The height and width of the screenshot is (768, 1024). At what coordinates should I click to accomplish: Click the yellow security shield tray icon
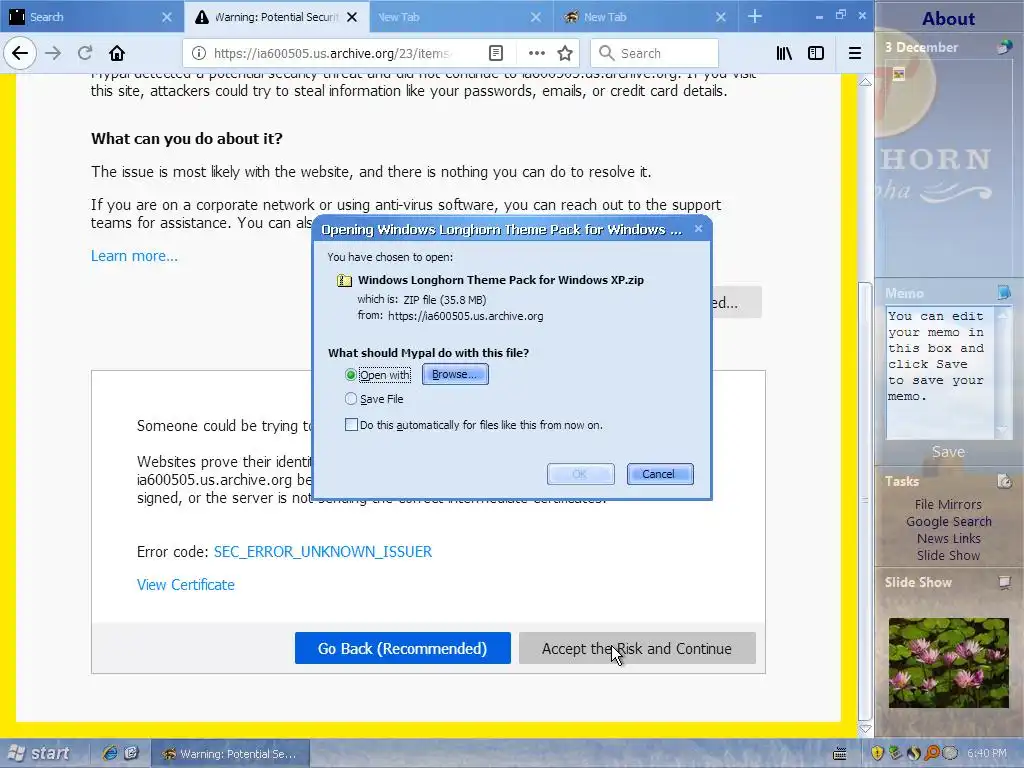(x=877, y=753)
